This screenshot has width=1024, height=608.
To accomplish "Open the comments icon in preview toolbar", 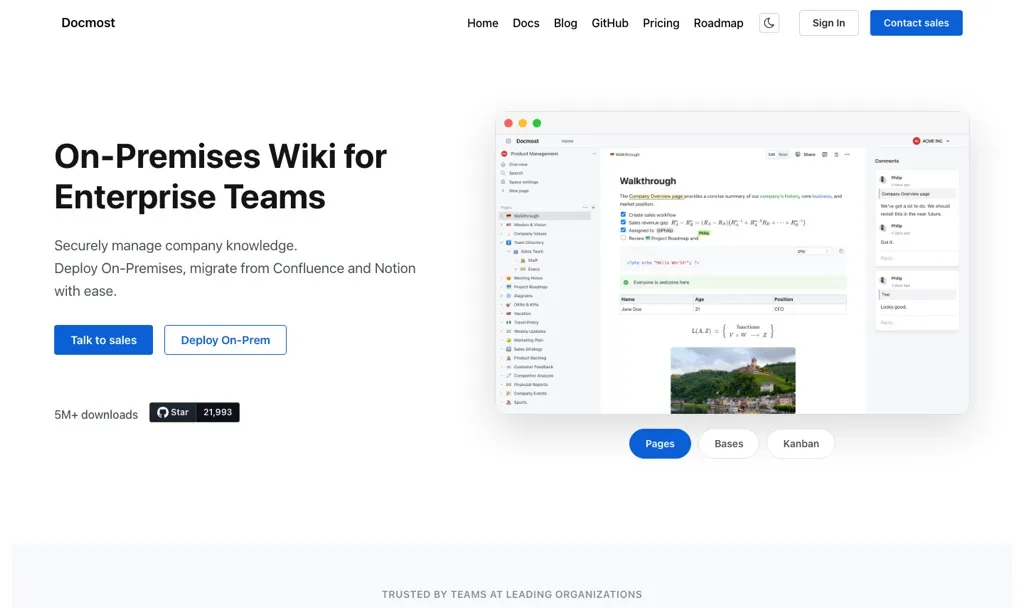I will [x=824, y=154].
